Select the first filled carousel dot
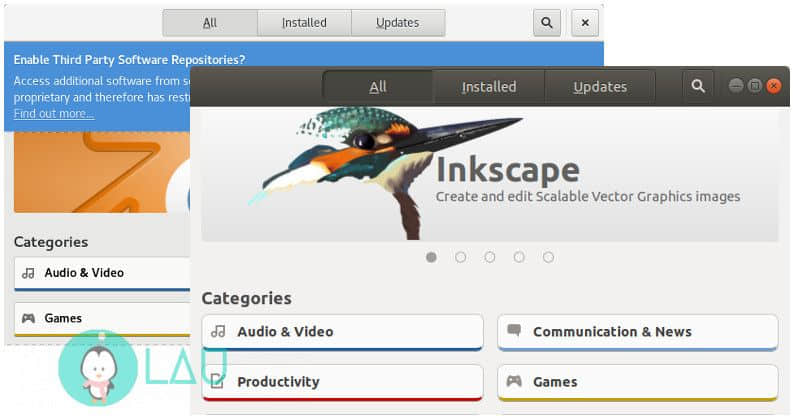The width and height of the screenshot is (793, 418). tap(431, 257)
